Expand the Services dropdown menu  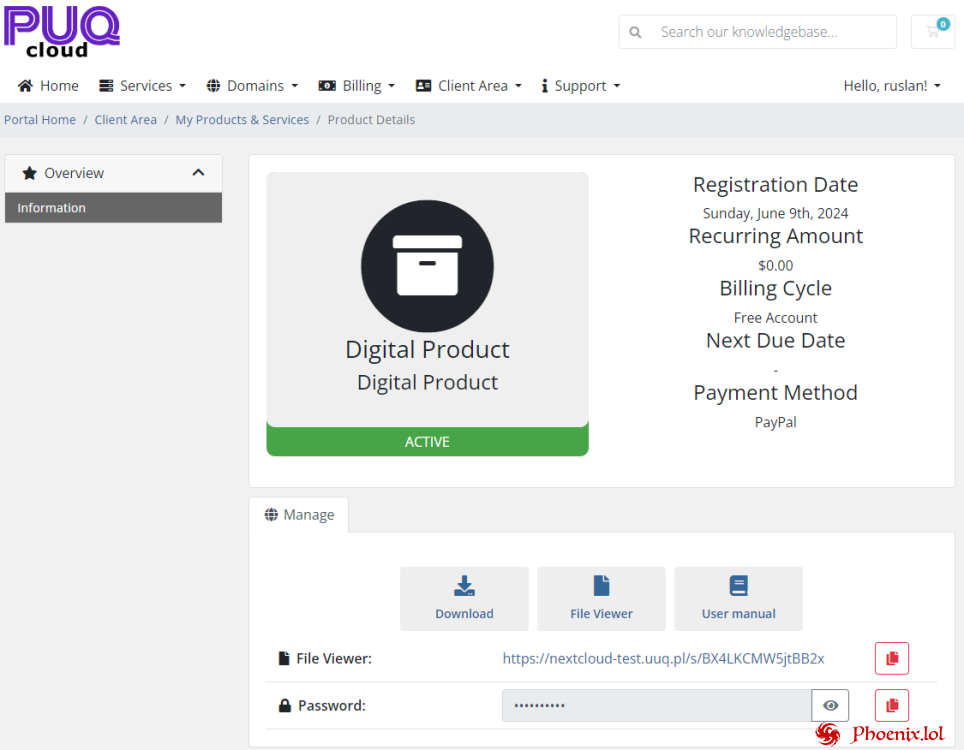pyautogui.click(x=142, y=85)
